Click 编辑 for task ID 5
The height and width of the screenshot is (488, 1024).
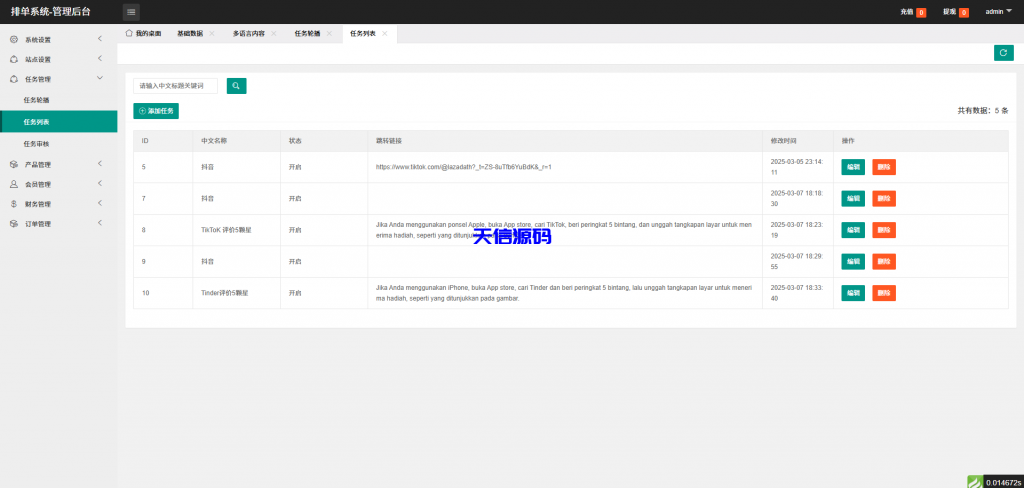coord(852,167)
